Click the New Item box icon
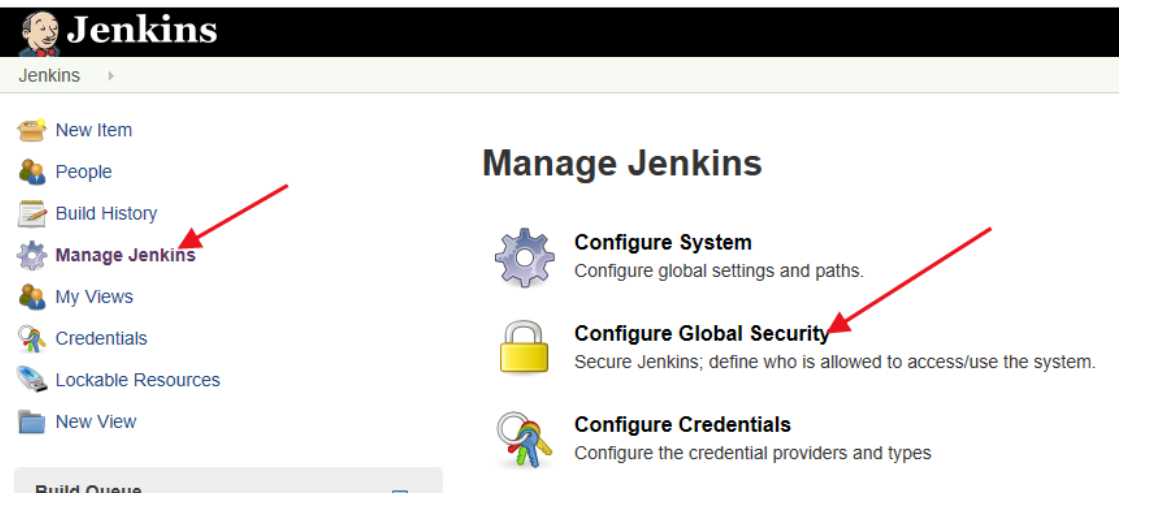Viewport: 1163px width, 508px height. 32,131
